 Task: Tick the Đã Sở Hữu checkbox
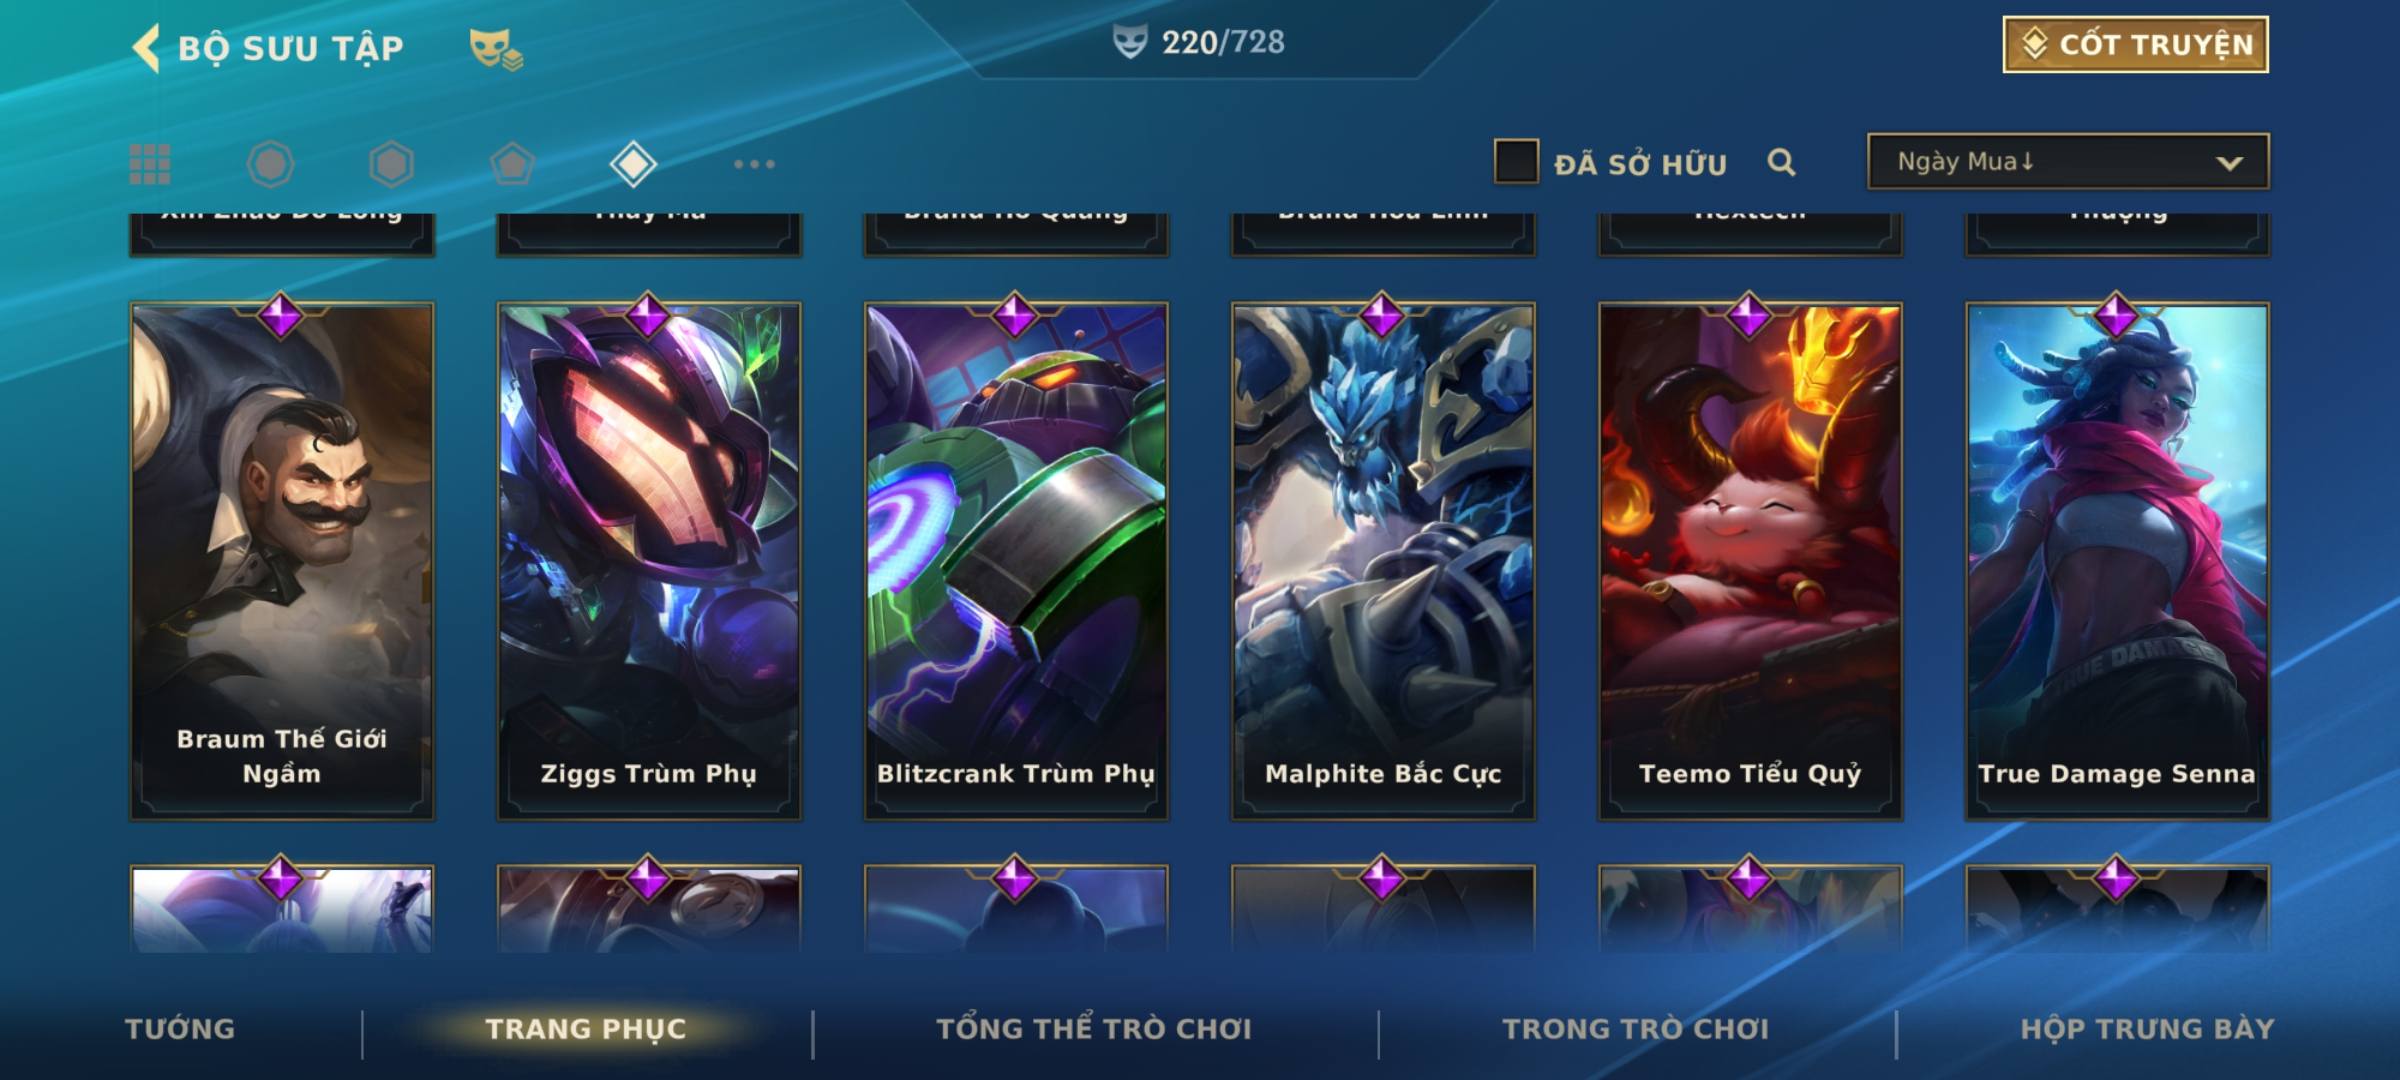click(1516, 162)
